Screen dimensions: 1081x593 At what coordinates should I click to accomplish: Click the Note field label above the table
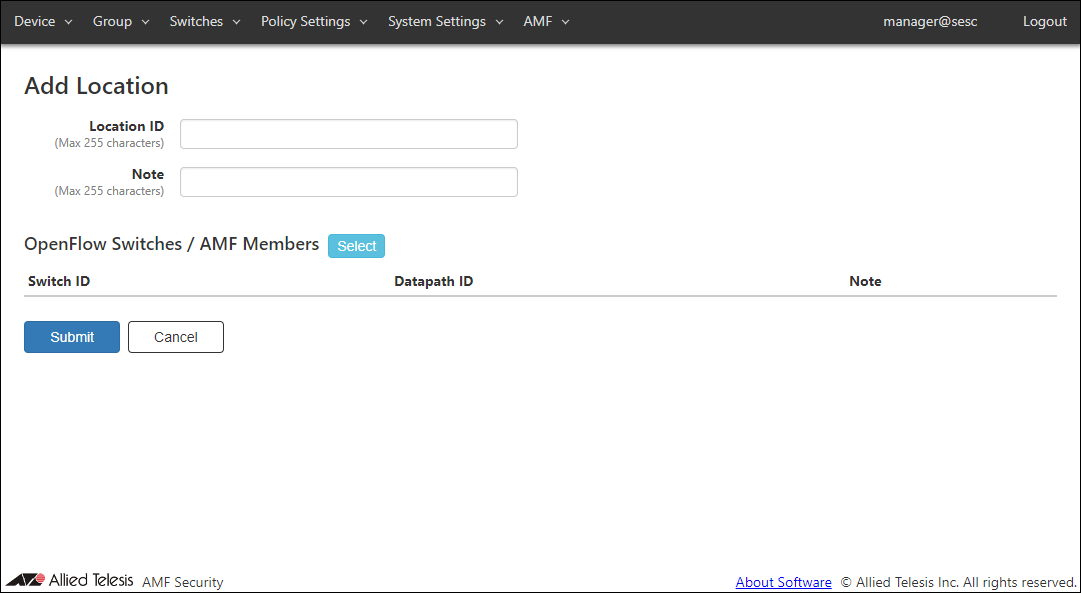[148, 175]
